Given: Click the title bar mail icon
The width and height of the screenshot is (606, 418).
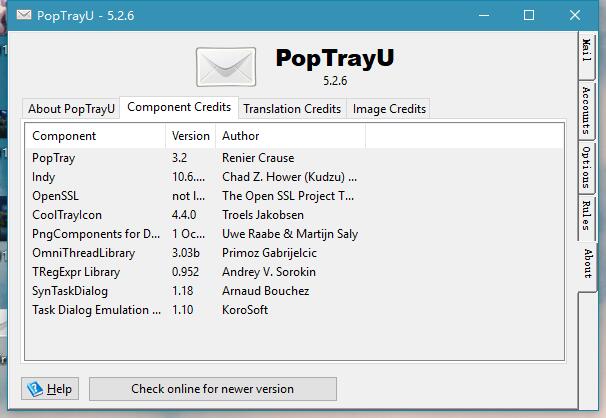Looking at the screenshot, I should point(23,15).
